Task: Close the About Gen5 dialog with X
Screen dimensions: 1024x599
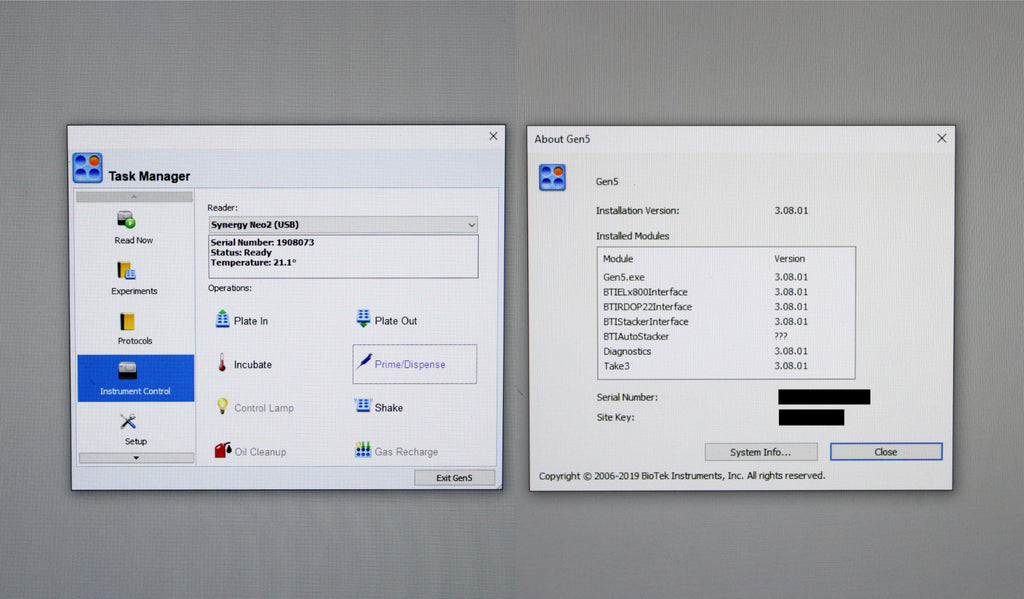Action: click(941, 138)
